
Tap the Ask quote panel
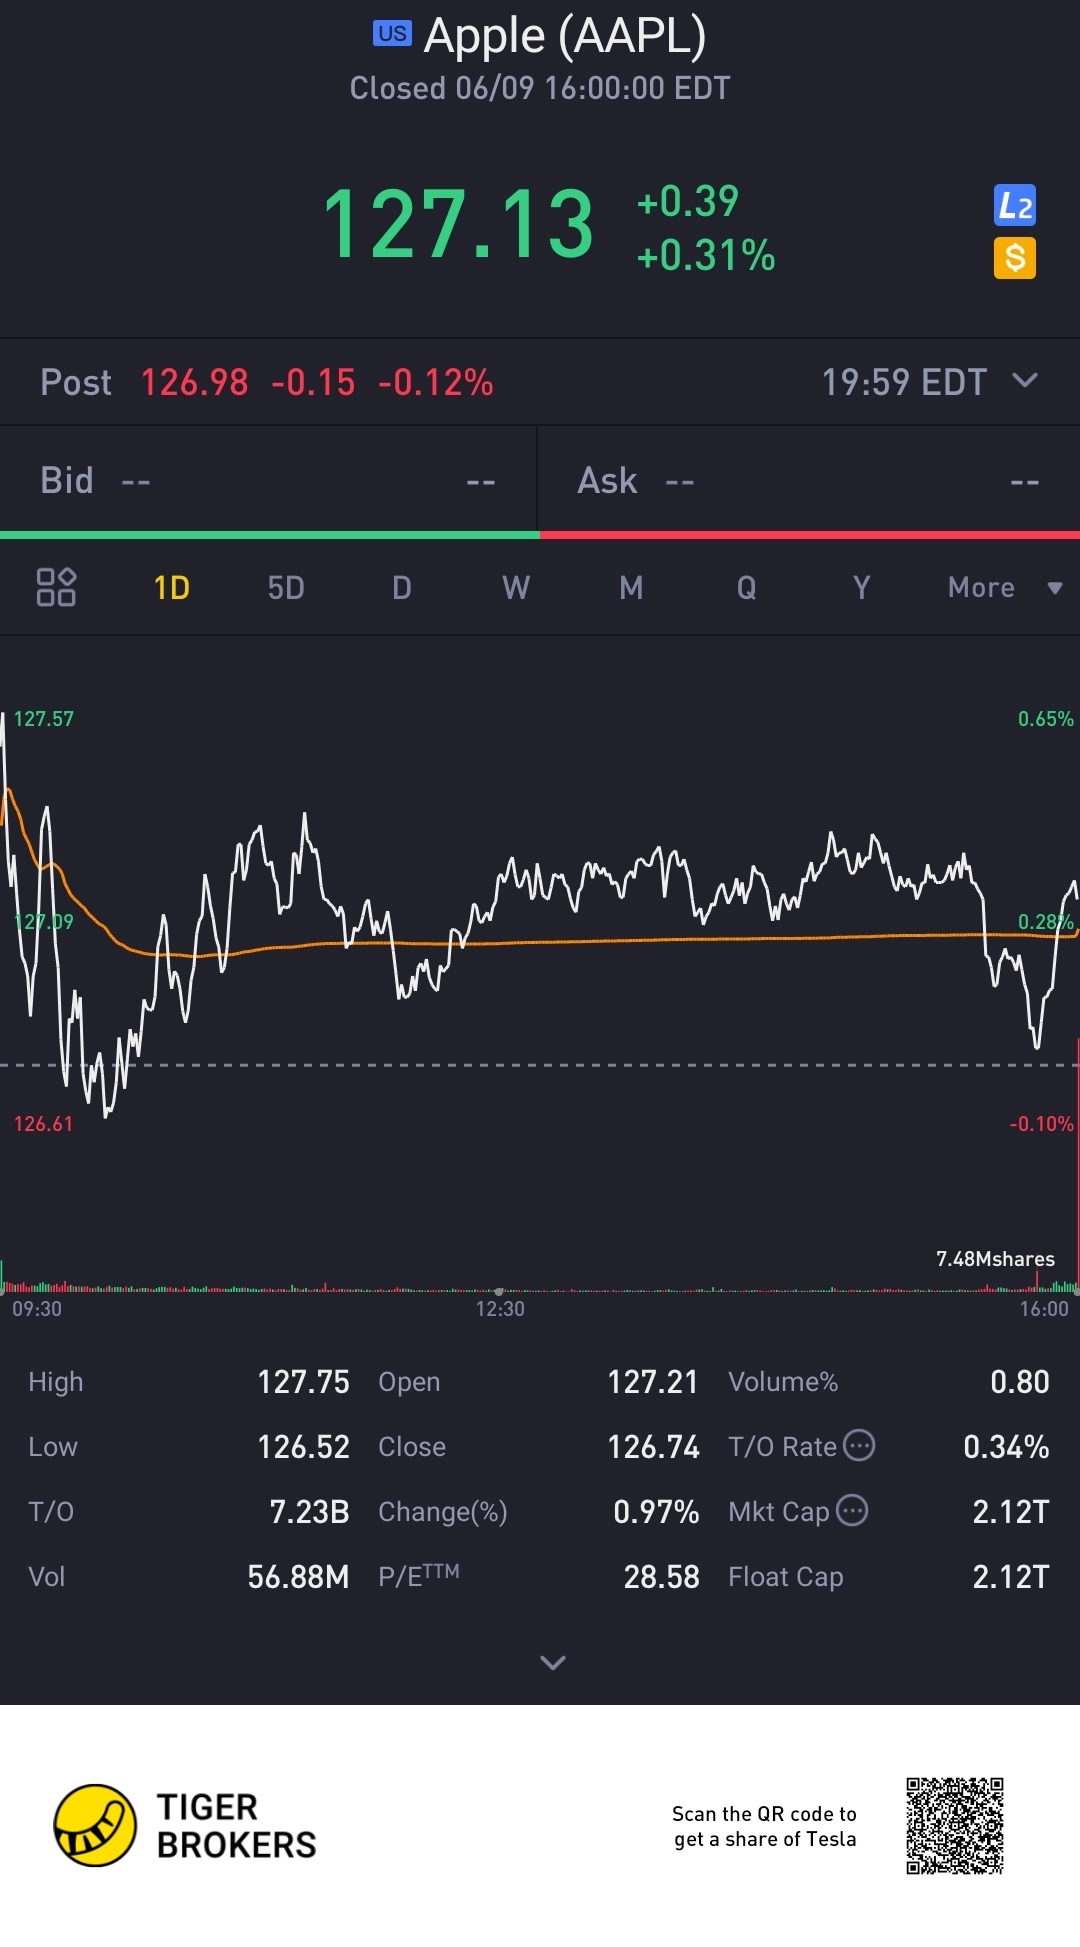pyautogui.click(x=809, y=481)
